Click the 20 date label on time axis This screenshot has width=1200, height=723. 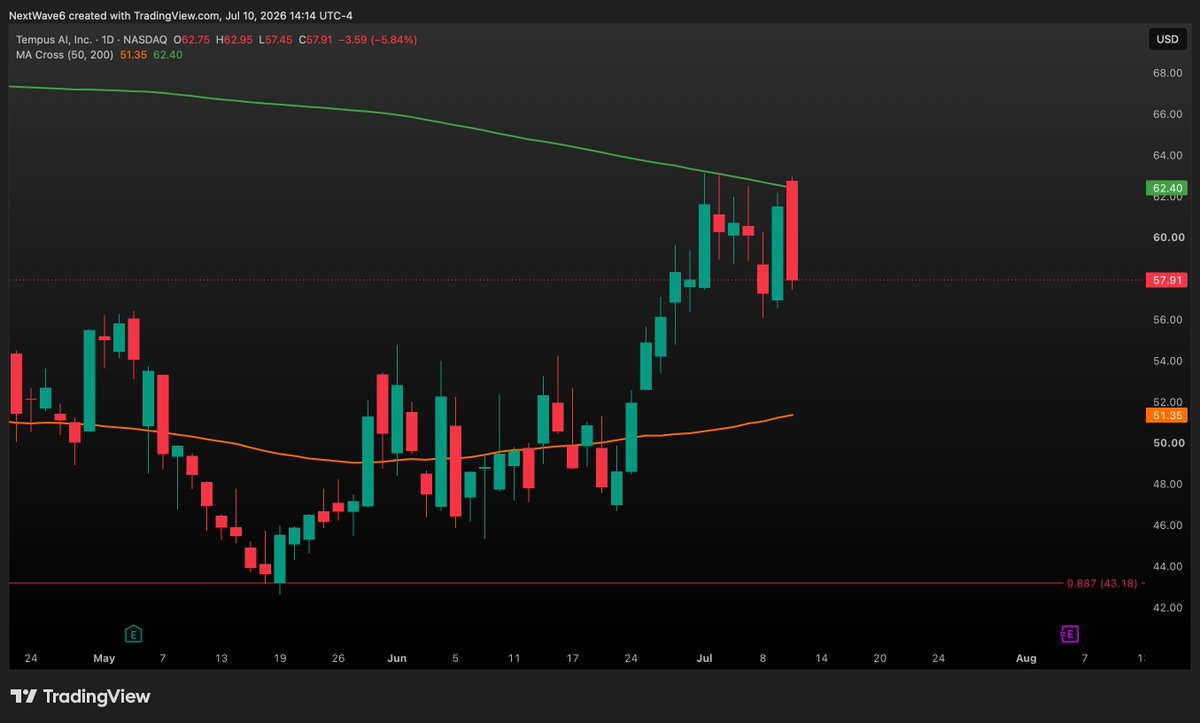pos(879,659)
